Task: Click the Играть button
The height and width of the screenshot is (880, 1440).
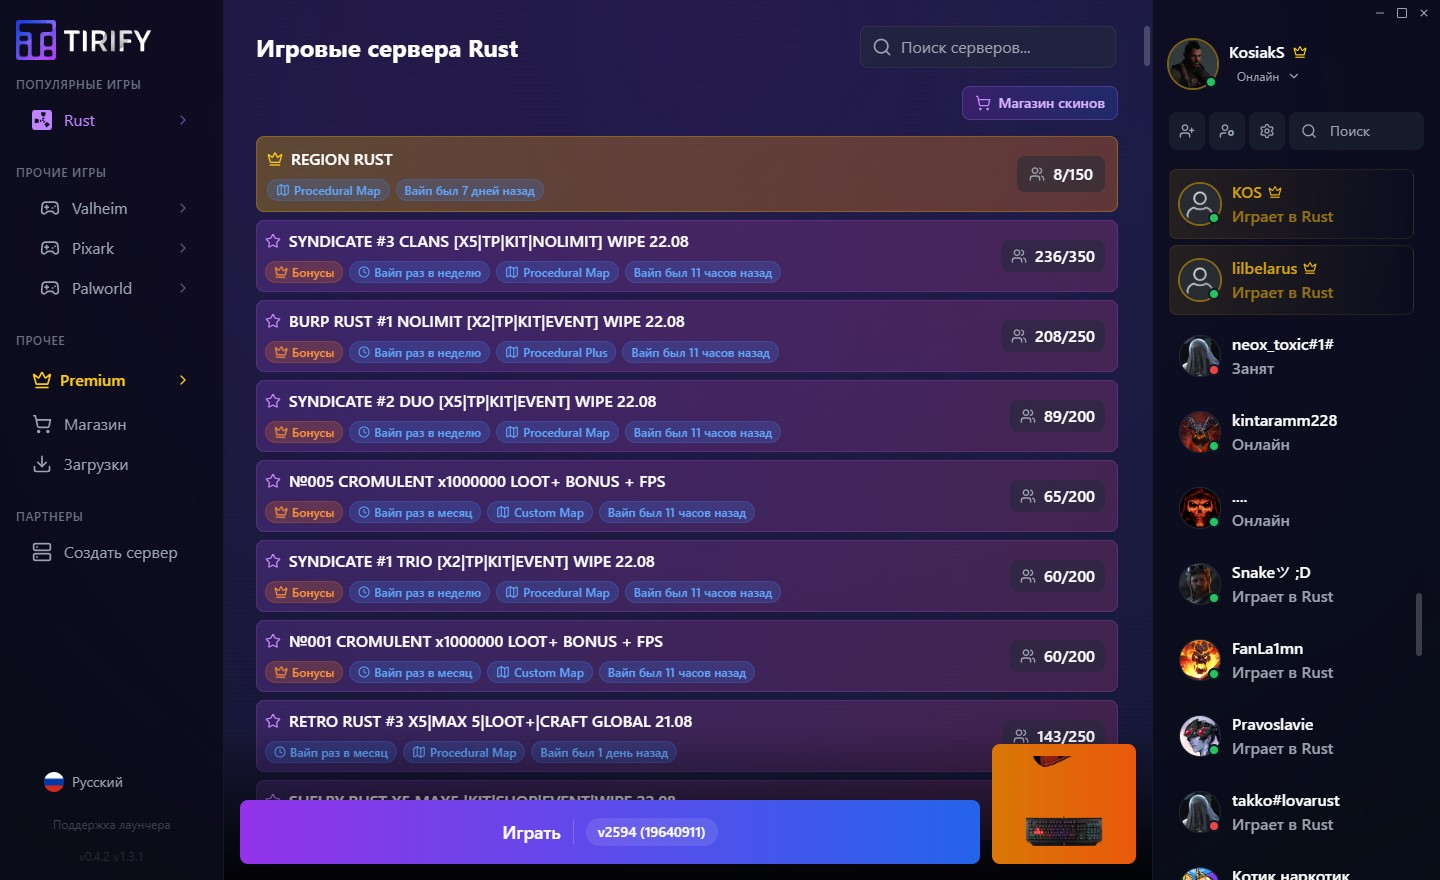Action: 610,832
